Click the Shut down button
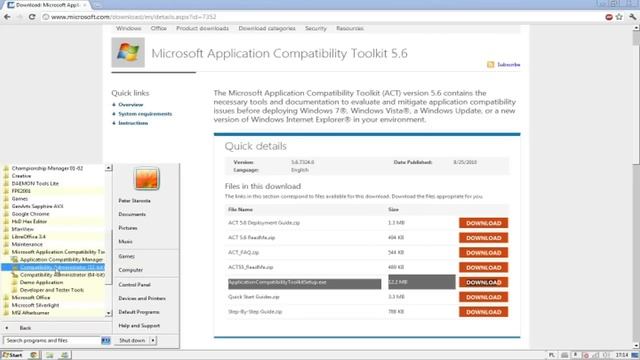Image resolution: width=640 pixels, height=360 pixels. pyautogui.click(x=132, y=340)
